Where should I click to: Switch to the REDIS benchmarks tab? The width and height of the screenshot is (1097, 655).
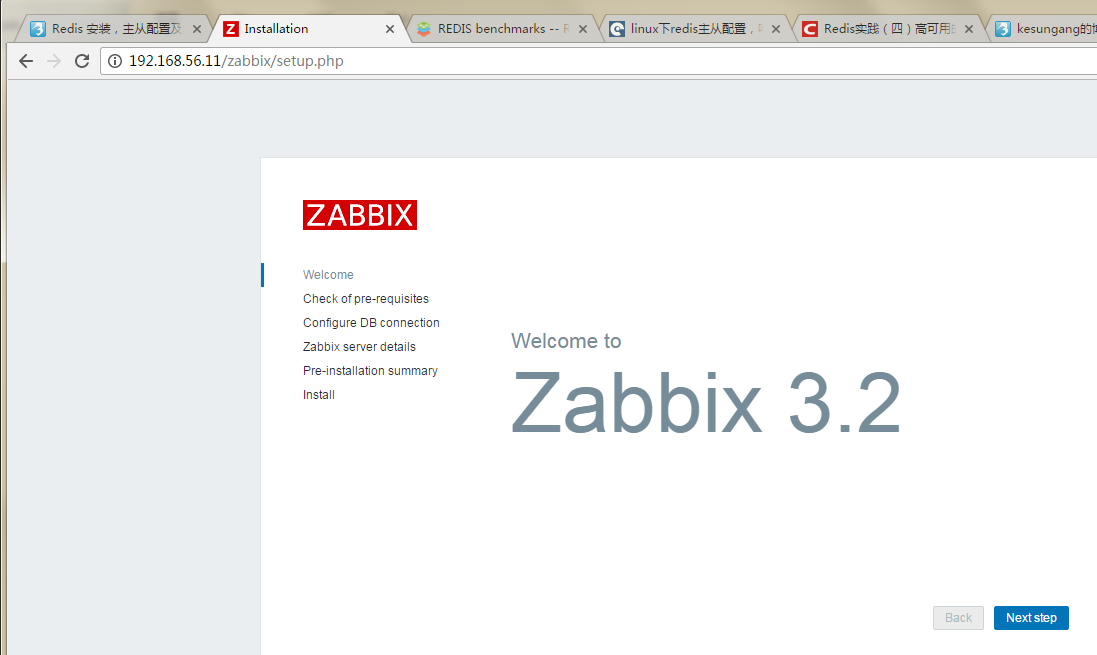pos(502,29)
